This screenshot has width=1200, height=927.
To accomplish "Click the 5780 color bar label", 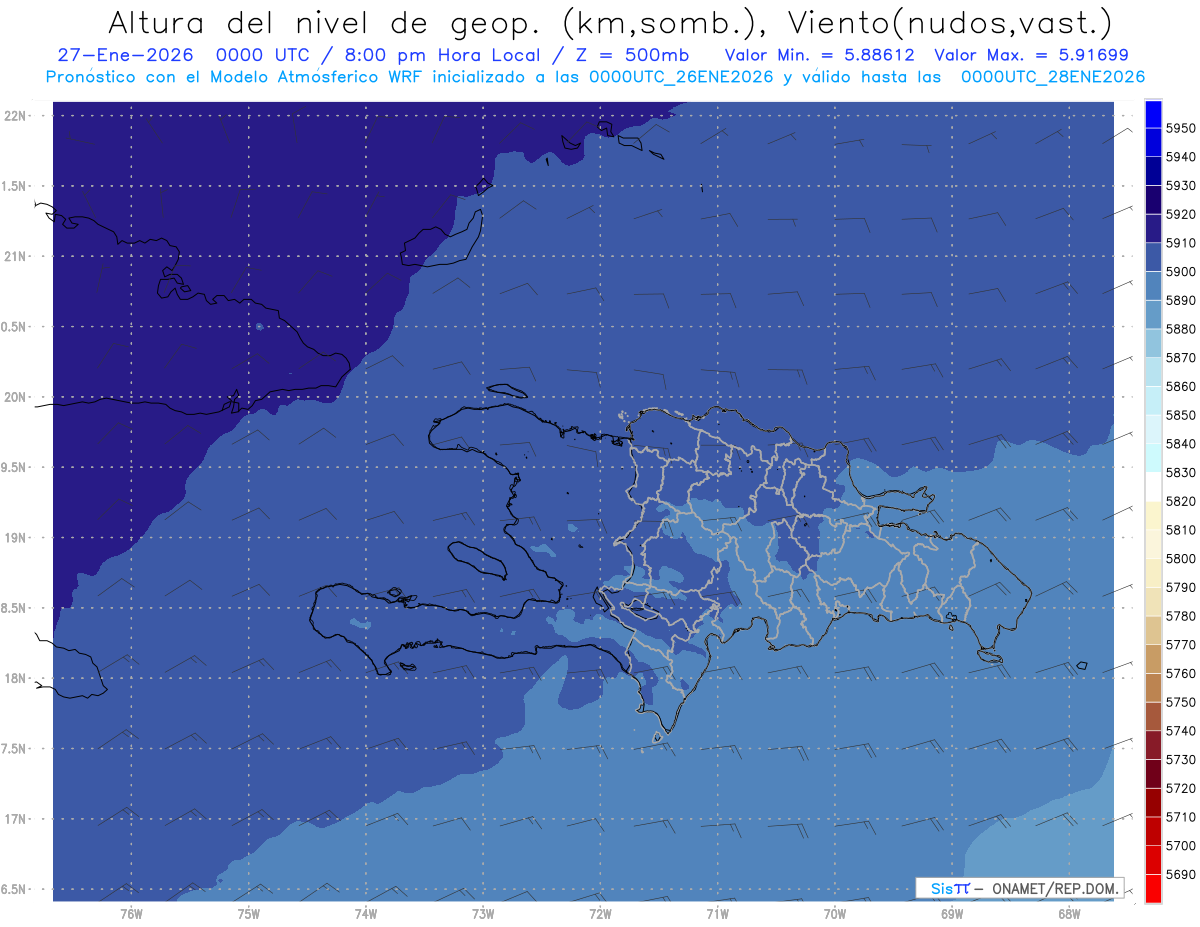I will (1180, 616).
